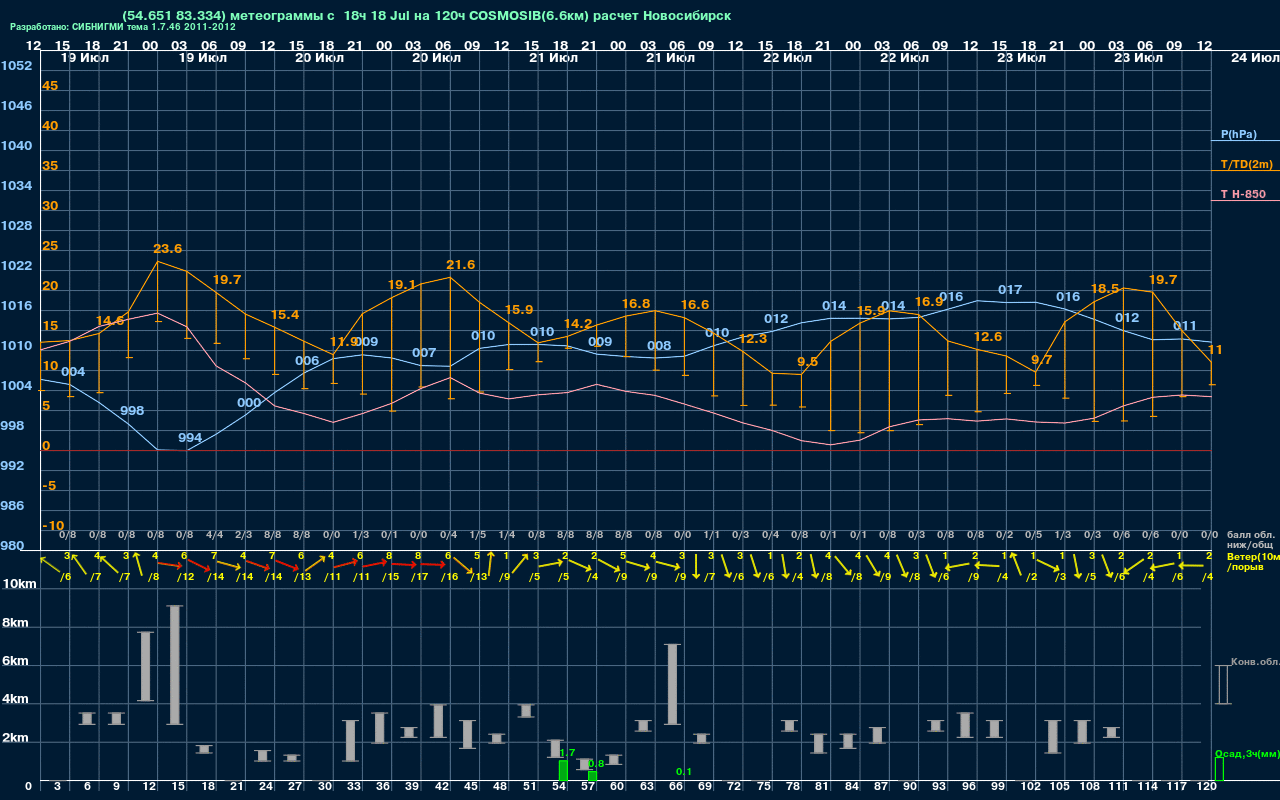The height and width of the screenshot is (800, 1280).
Task: Click the 004 pressure label
Action: pos(73,372)
